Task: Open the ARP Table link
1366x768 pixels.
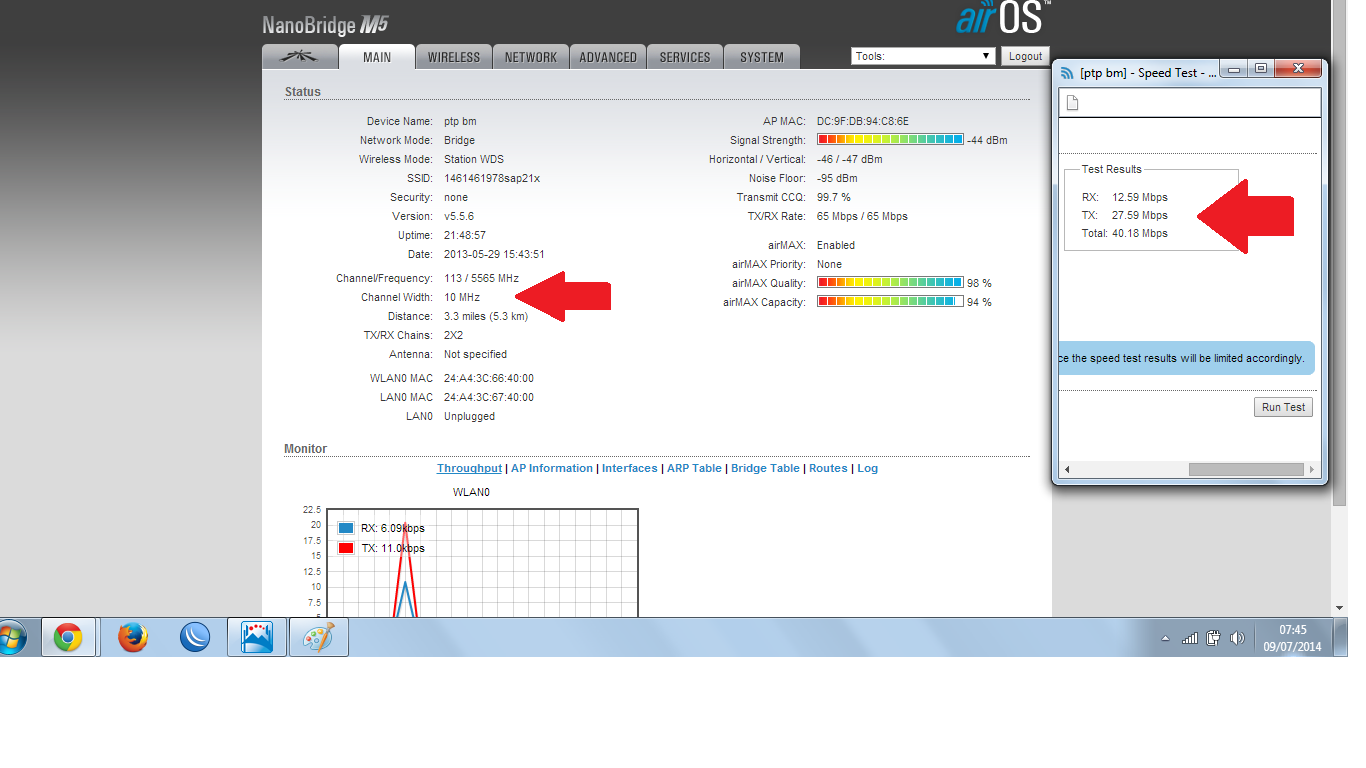Action: tap(694, 468)
